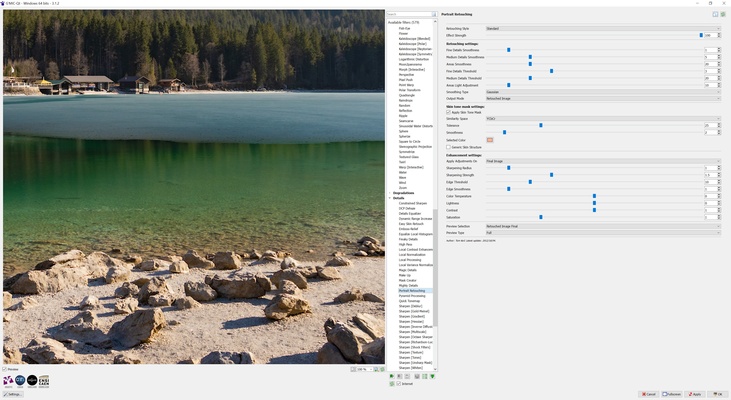Open the Preview Selection dropdown
Image resolution: width=731 pixels, height=400 pixels.
pos(603,226)
